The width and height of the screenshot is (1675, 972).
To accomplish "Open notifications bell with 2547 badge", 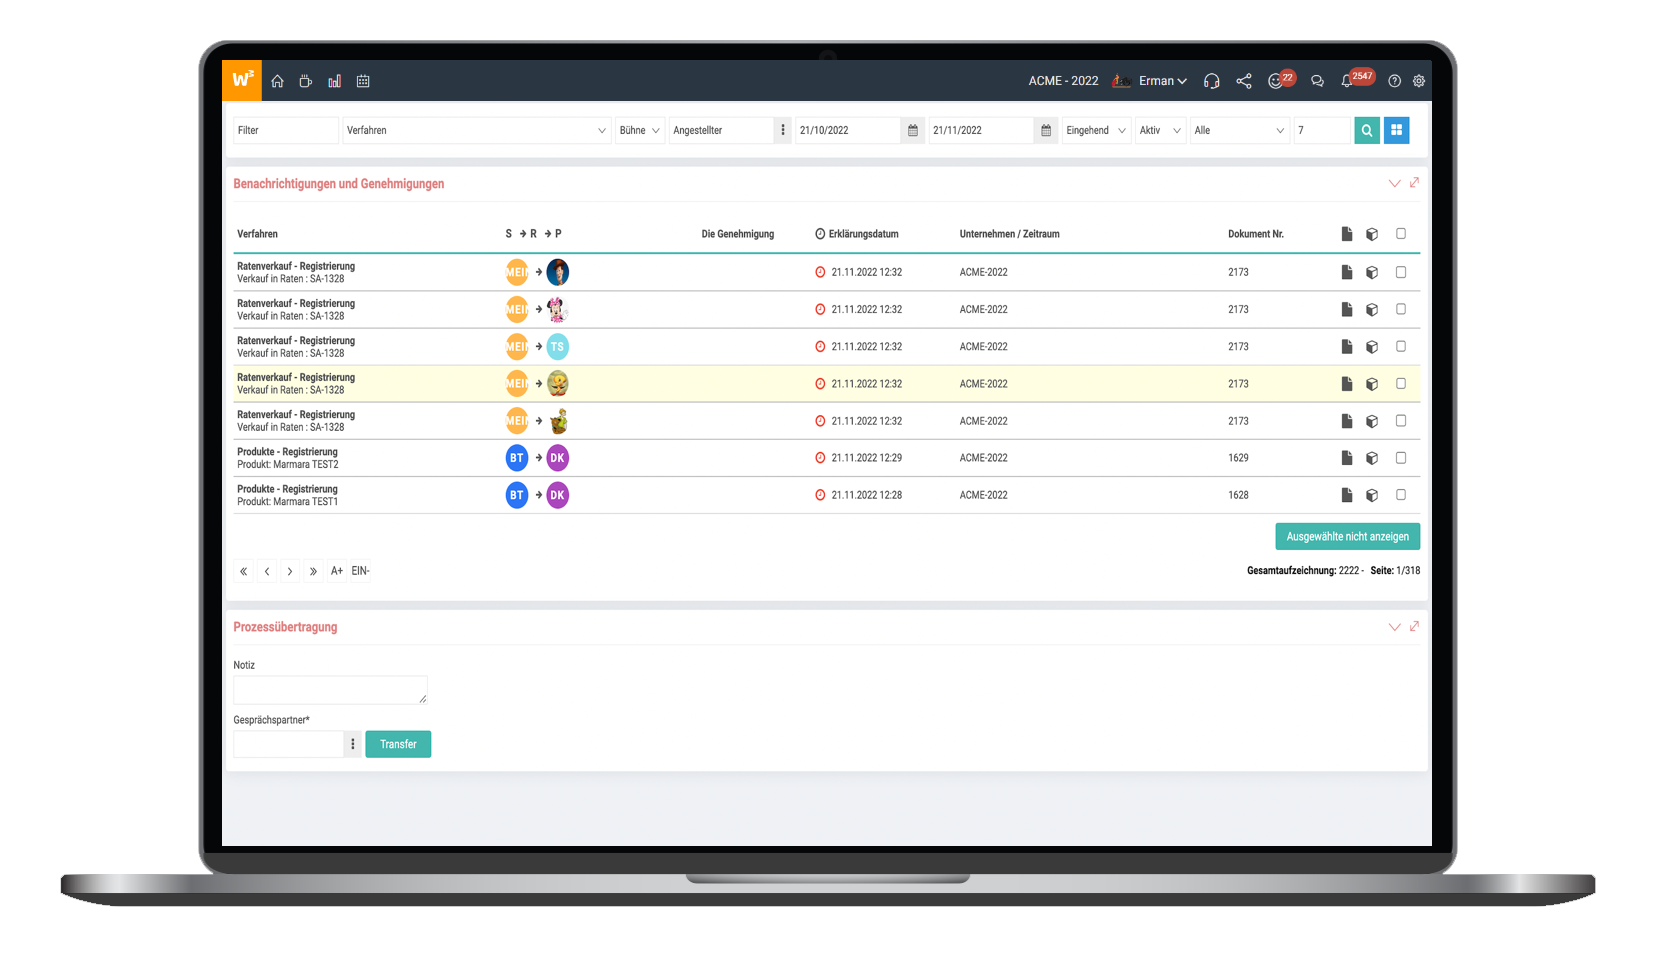I will tap(1347, 81).
